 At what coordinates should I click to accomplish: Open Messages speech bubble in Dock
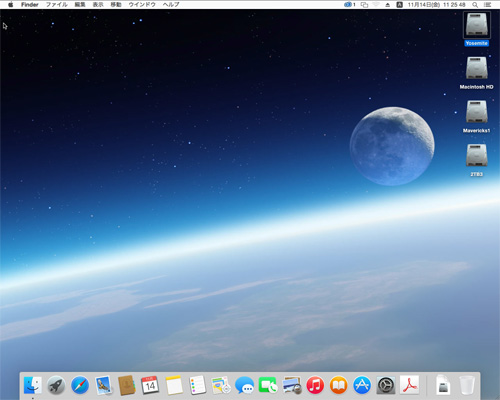point(244,385)
